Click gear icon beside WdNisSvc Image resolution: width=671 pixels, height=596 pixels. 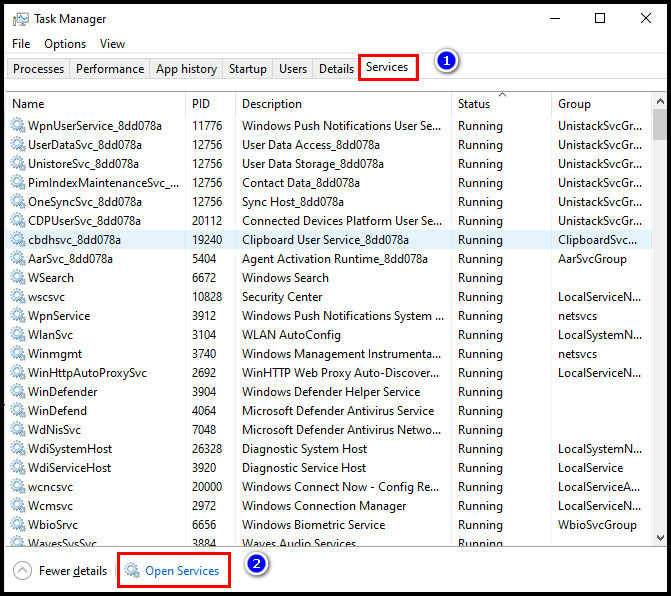[x=18, y=430]
